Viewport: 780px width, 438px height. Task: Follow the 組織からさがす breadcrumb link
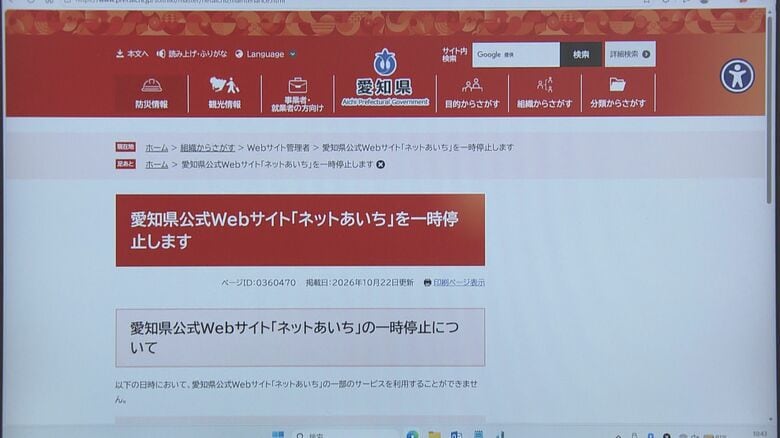coord(207,148)
